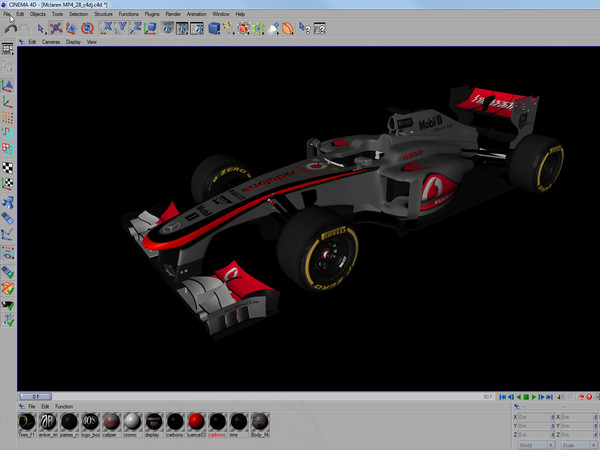Toggle Z axis lock
The image size is (600, 450).
click(136, 28)
